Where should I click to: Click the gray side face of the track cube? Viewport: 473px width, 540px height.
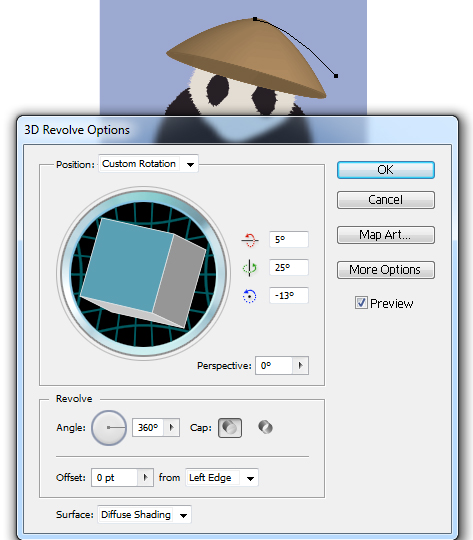[180, 281]
